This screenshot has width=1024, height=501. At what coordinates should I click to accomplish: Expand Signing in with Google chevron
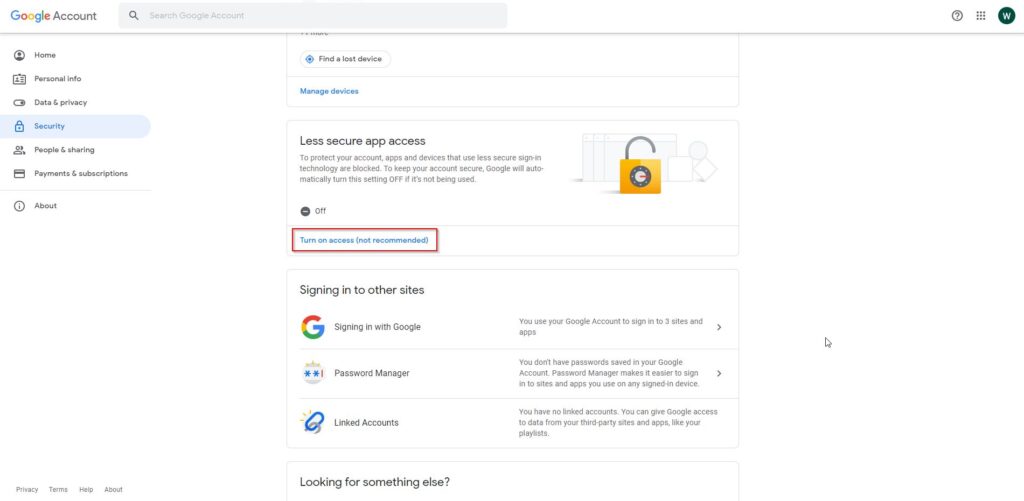coord(719,327)
